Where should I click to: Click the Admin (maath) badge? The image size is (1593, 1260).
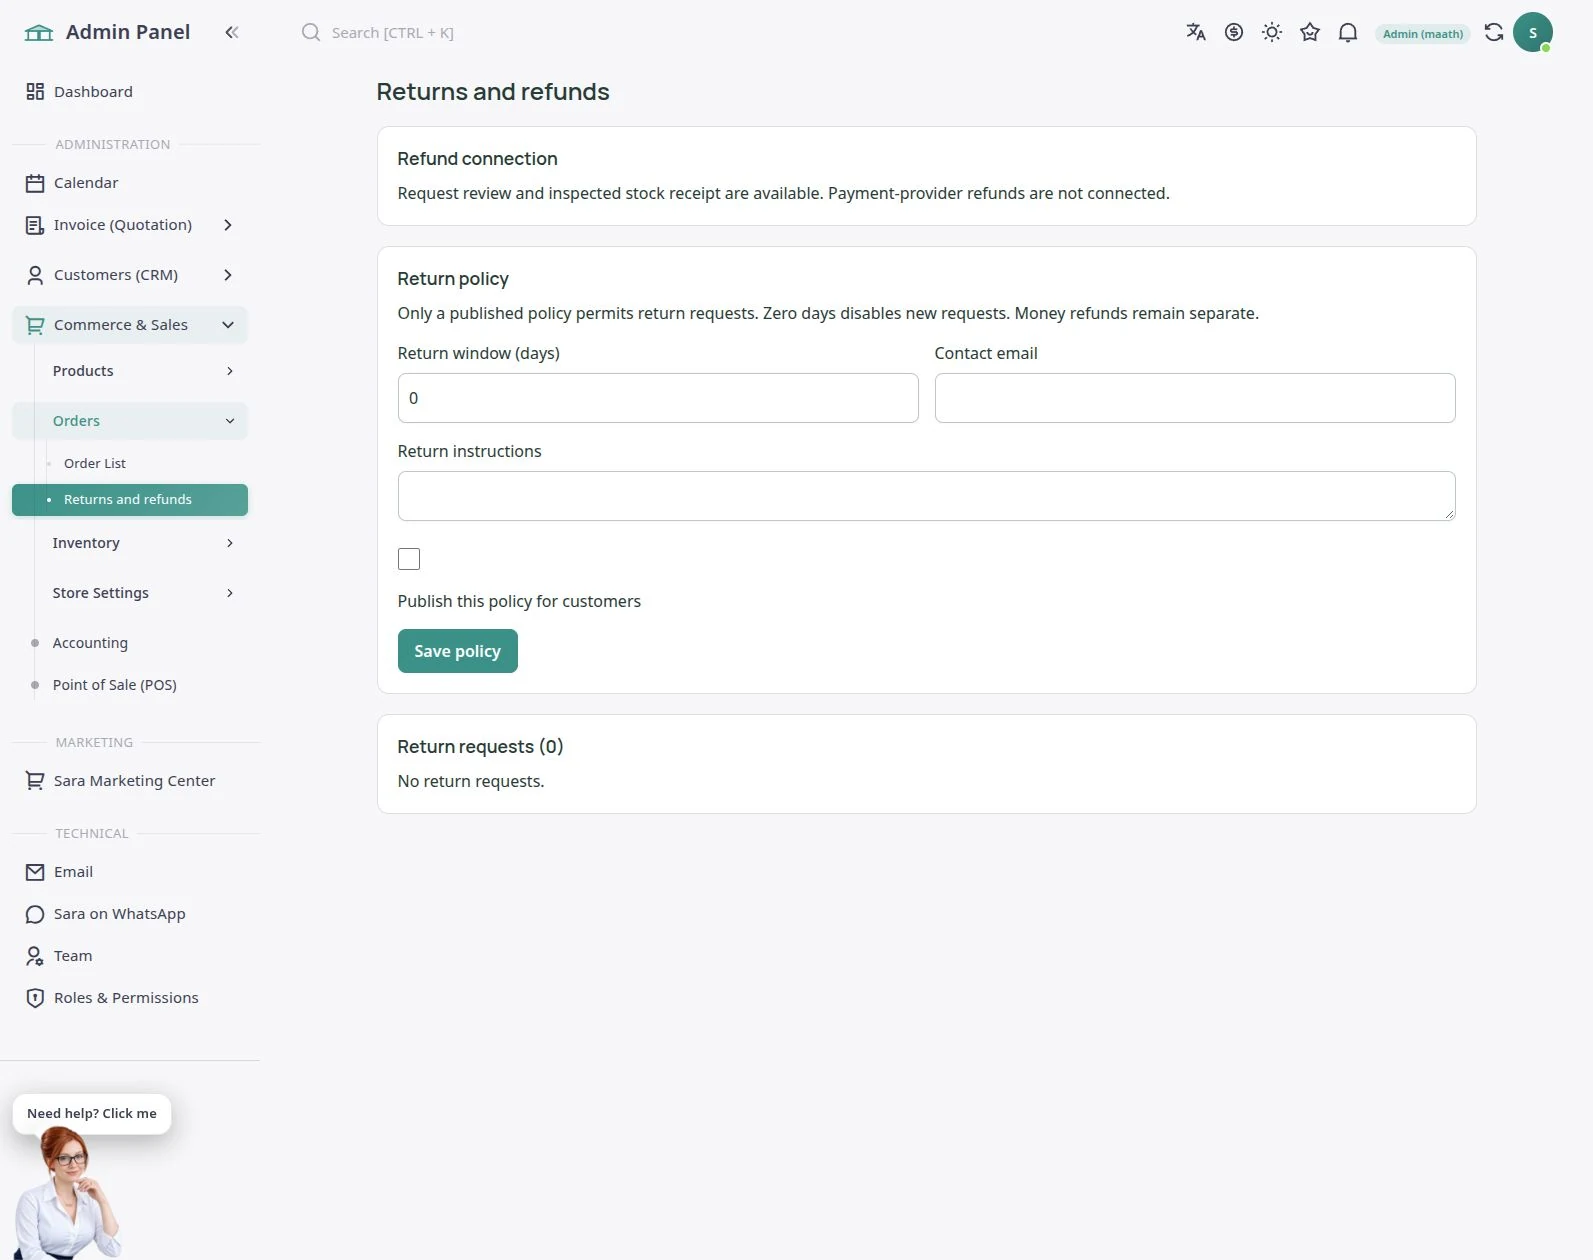point(1423,34)
